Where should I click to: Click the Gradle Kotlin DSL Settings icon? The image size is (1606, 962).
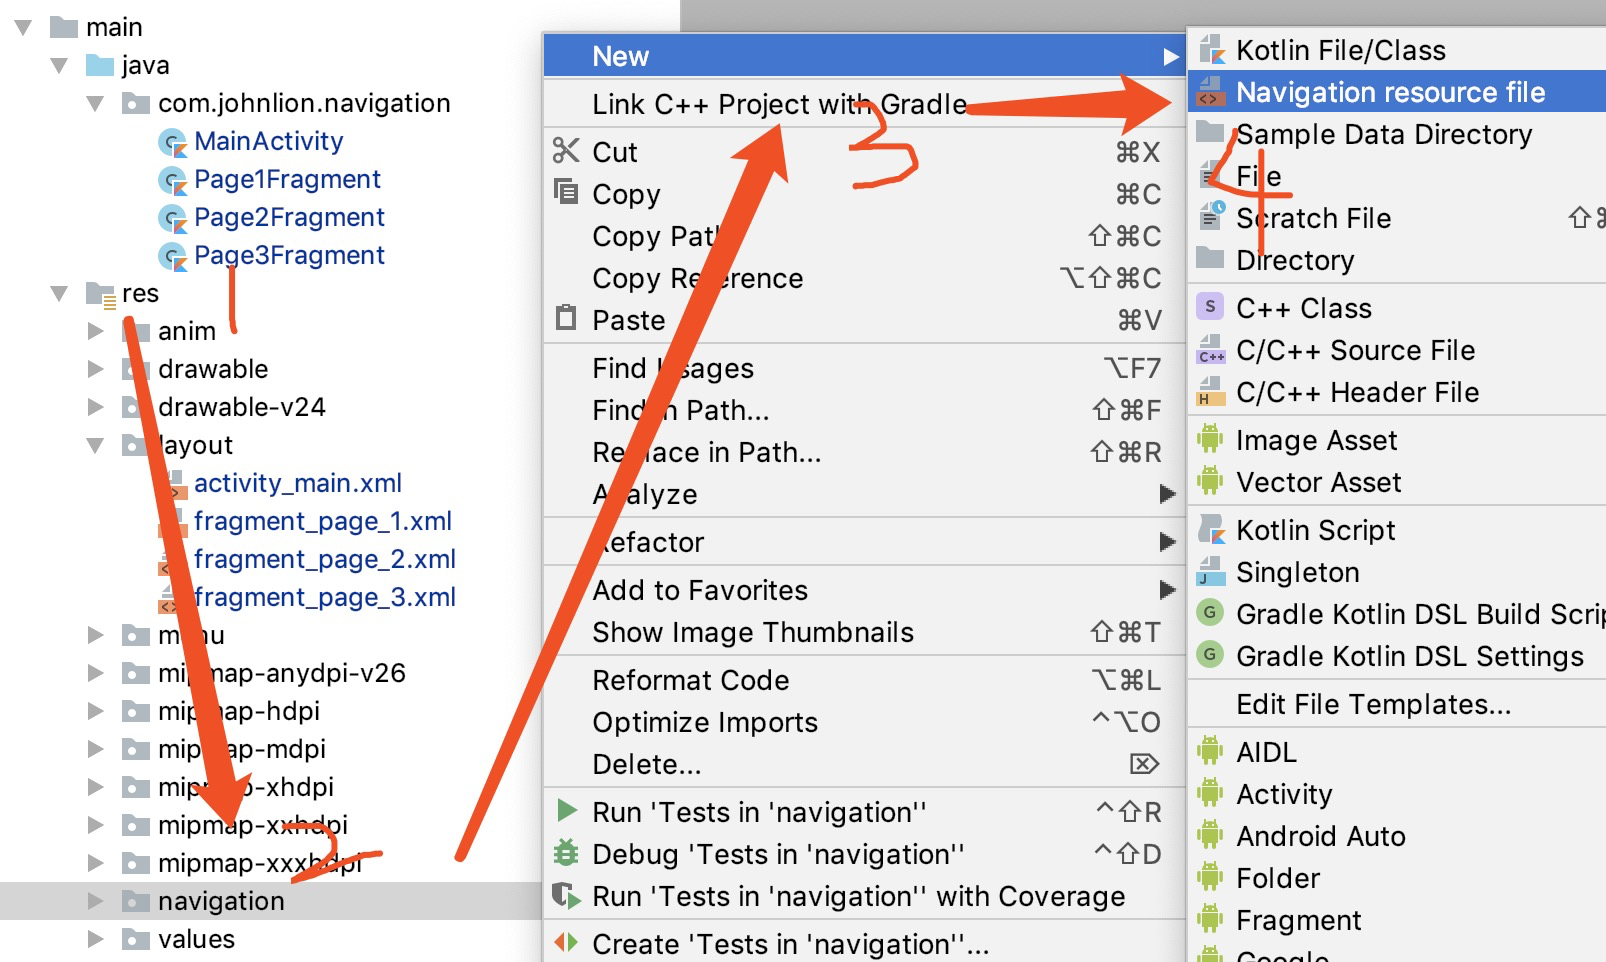1210,655
